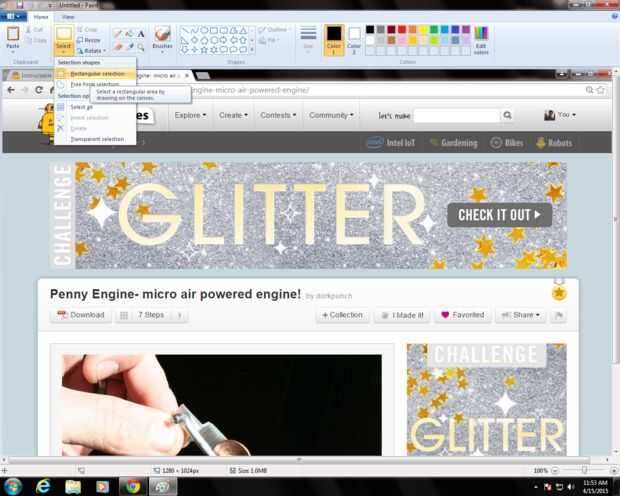Choose the Line shape in Shapes gallery
The width and height of the screenshot is (620, 496).
[x=185, y=30]
